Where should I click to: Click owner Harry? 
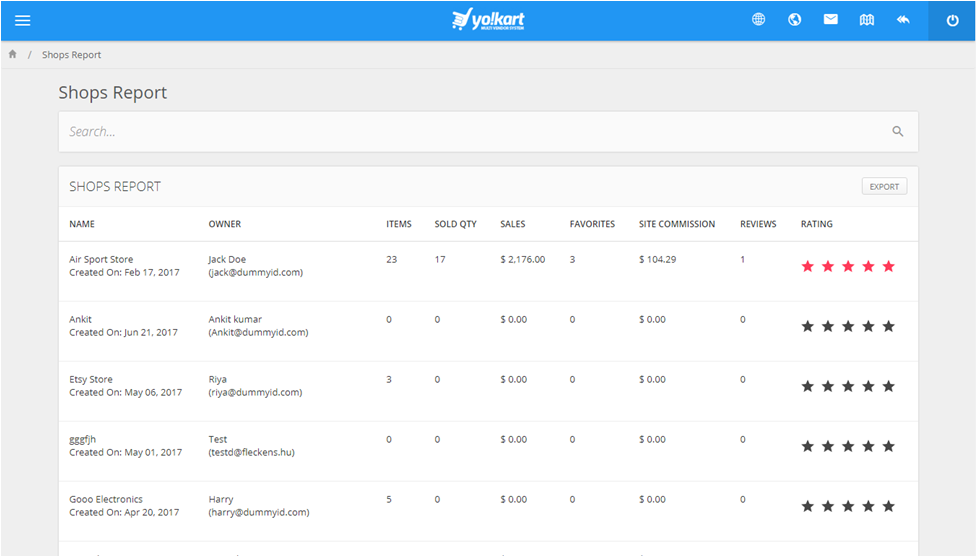click(221, 499)
